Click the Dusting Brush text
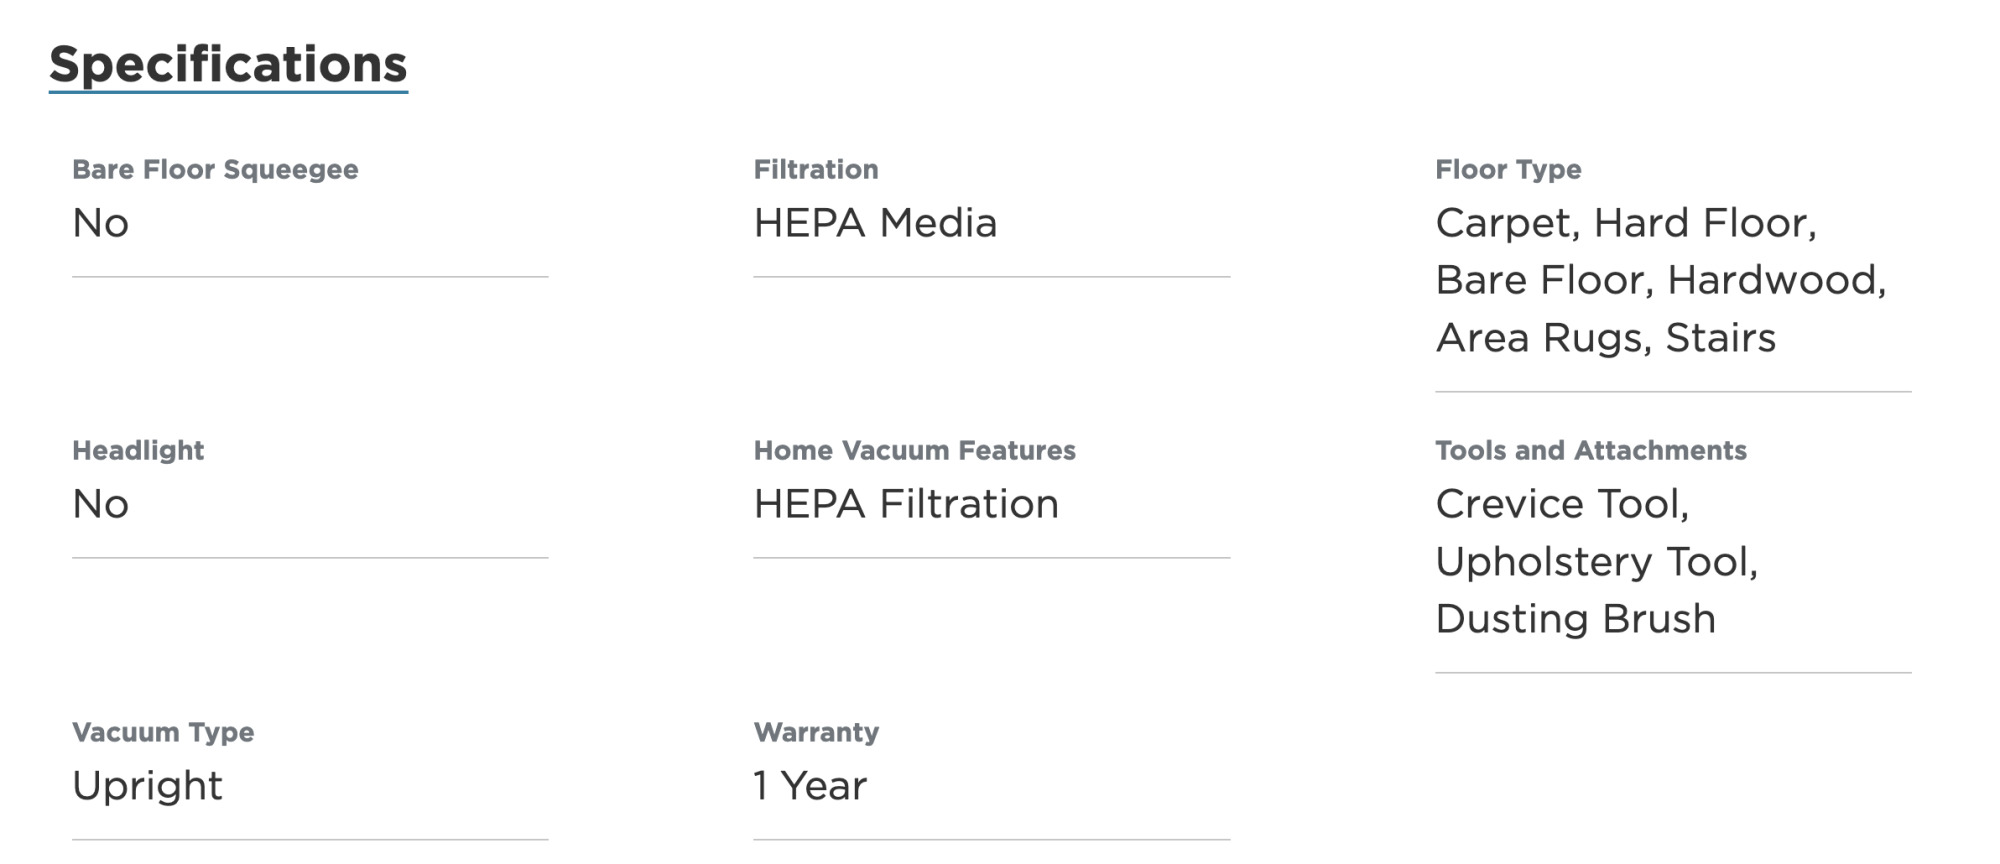This screenshot has width=2000, height=864. [1575, 619]
